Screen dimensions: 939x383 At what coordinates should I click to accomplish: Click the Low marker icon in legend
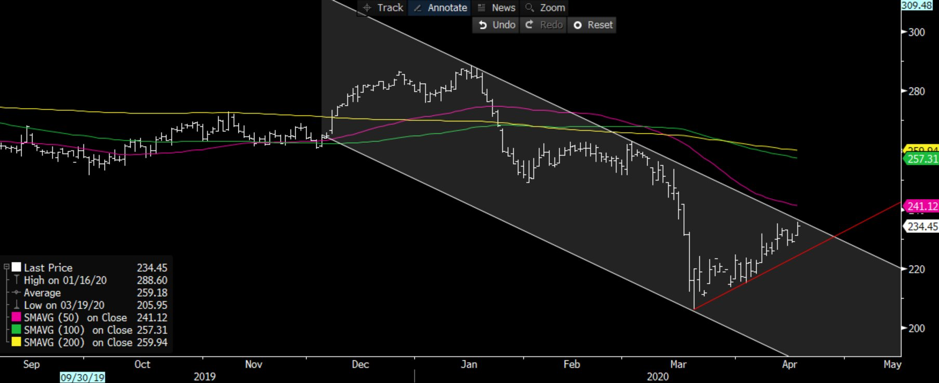[x=15, y=305]
